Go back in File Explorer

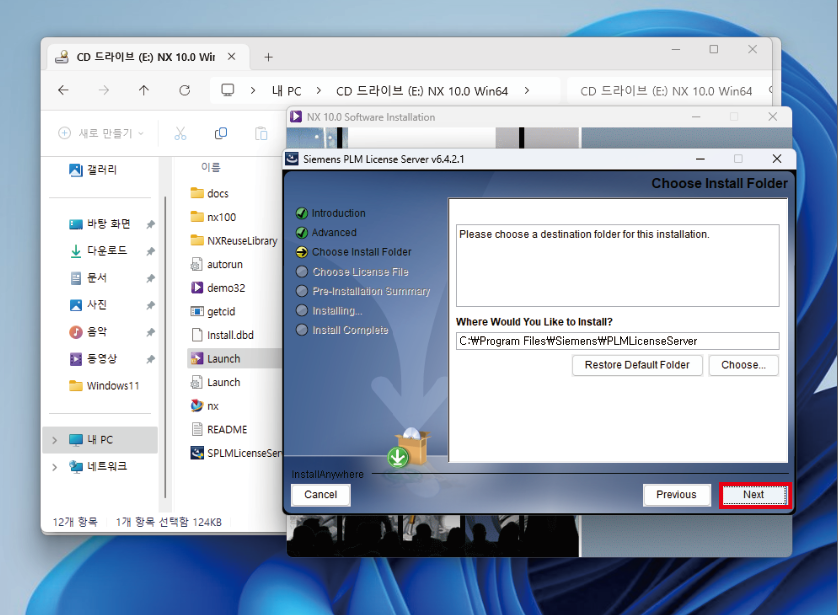tap(64, 90)
